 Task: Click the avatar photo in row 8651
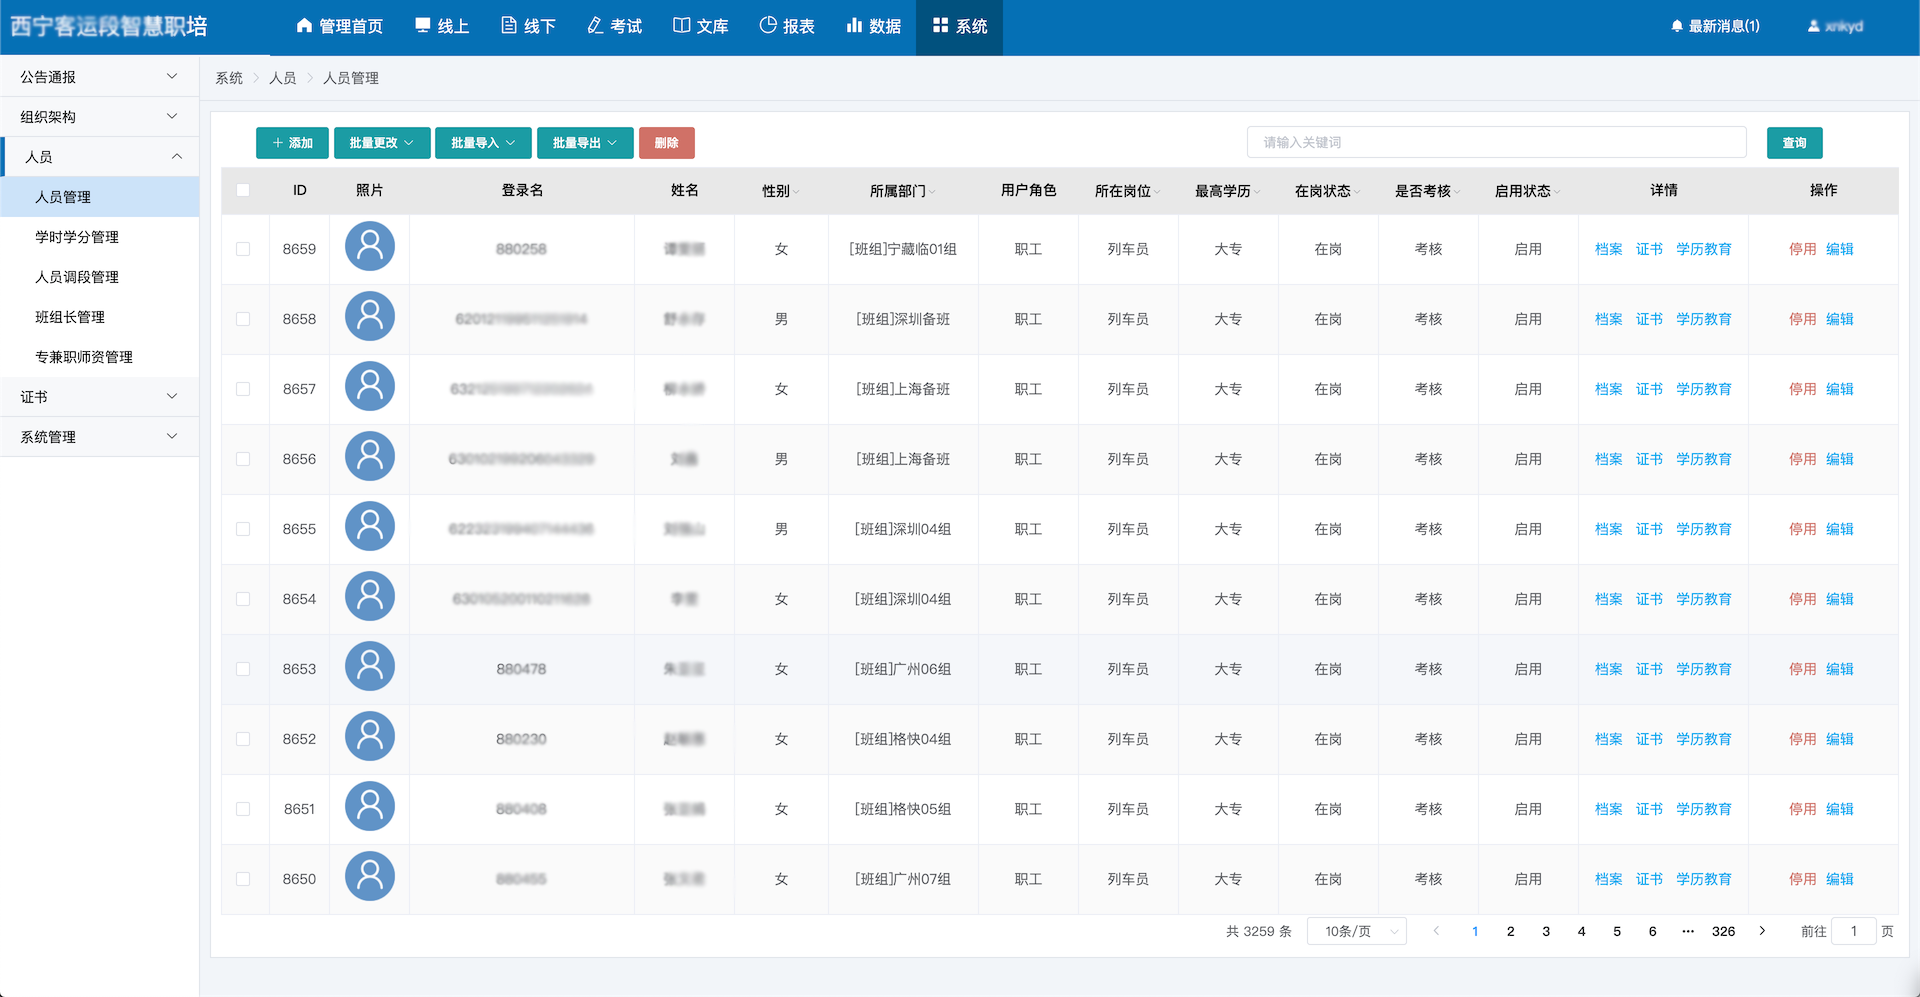(370, 807)
